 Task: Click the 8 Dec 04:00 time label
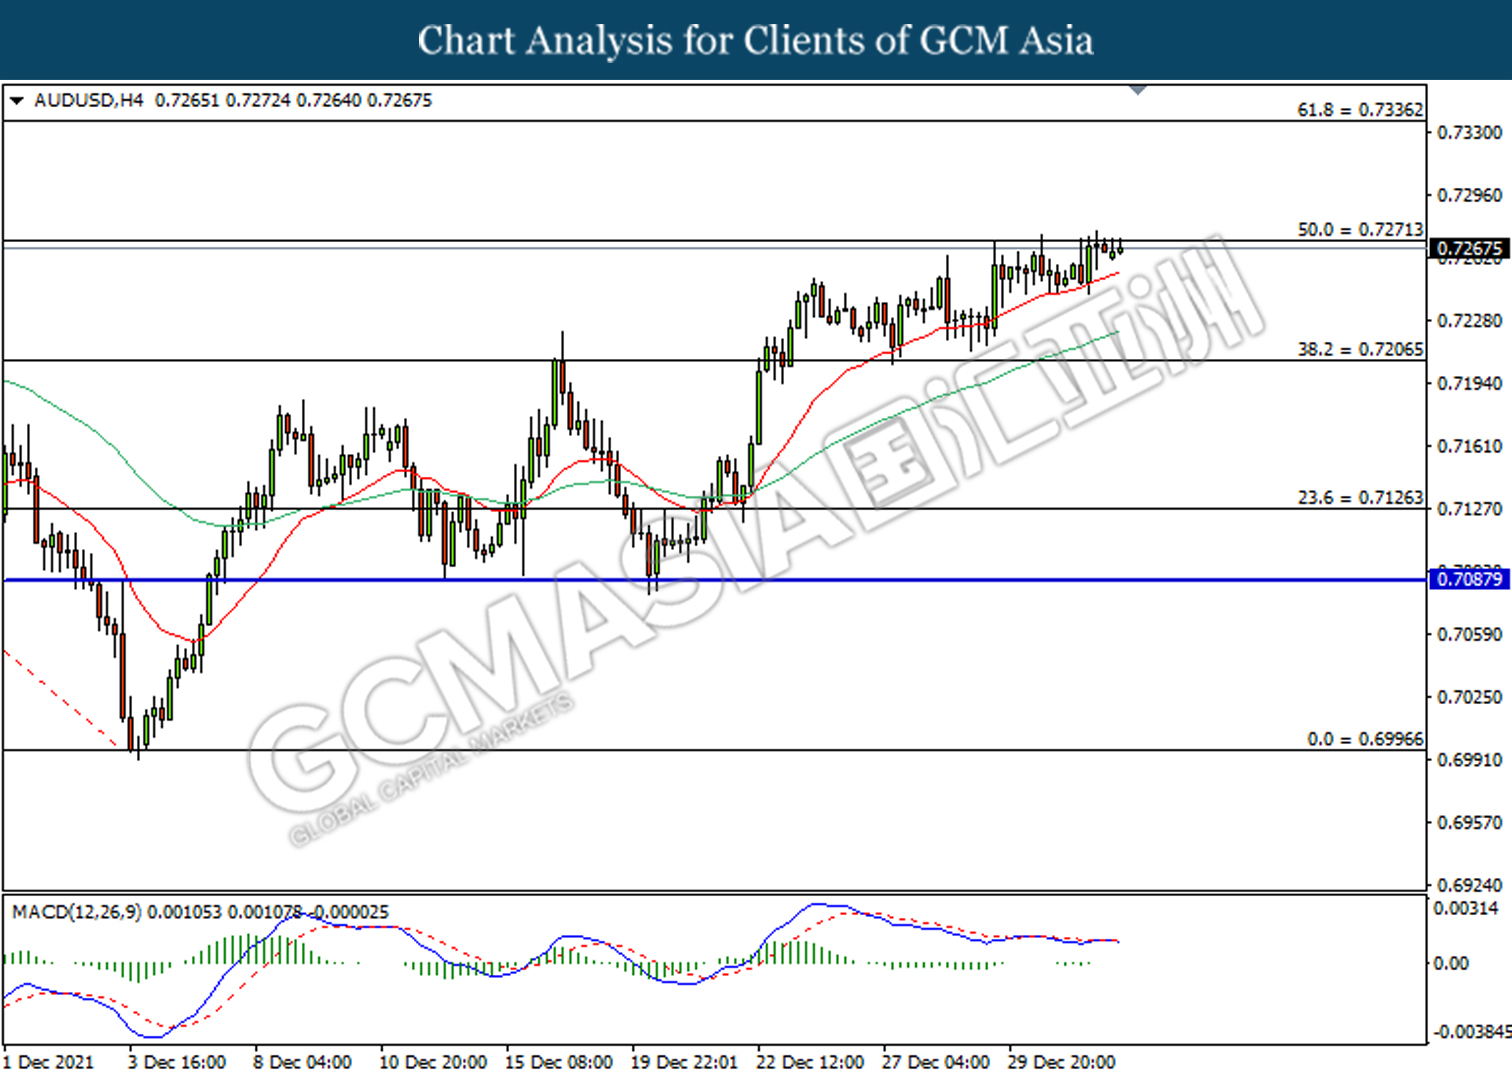pos(302,1062)
